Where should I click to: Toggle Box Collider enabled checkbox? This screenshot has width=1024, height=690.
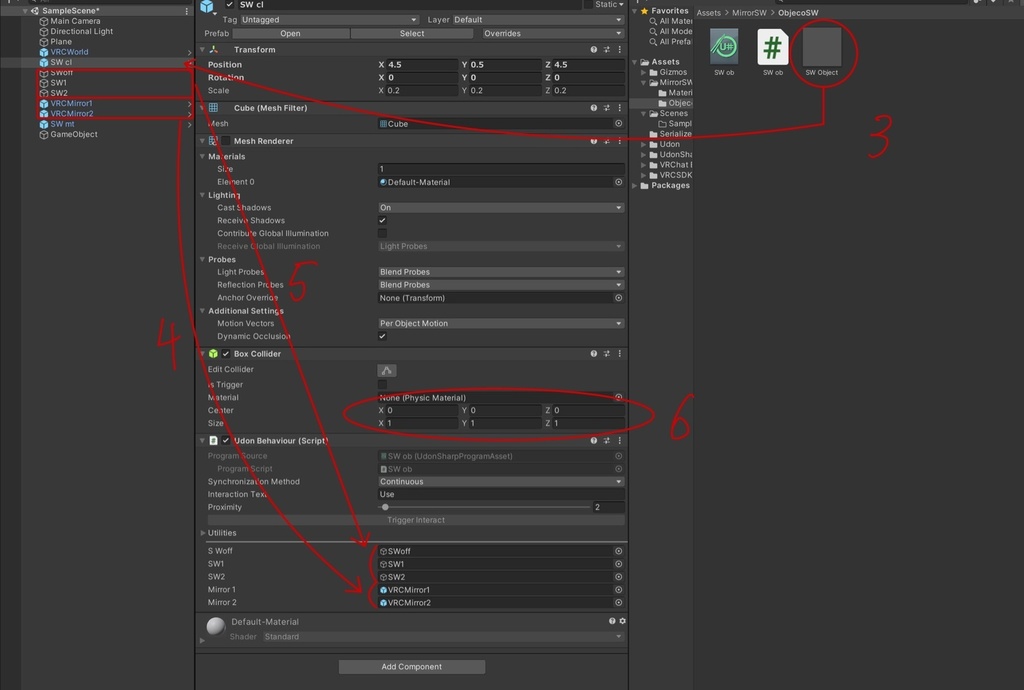pos(226,354)
